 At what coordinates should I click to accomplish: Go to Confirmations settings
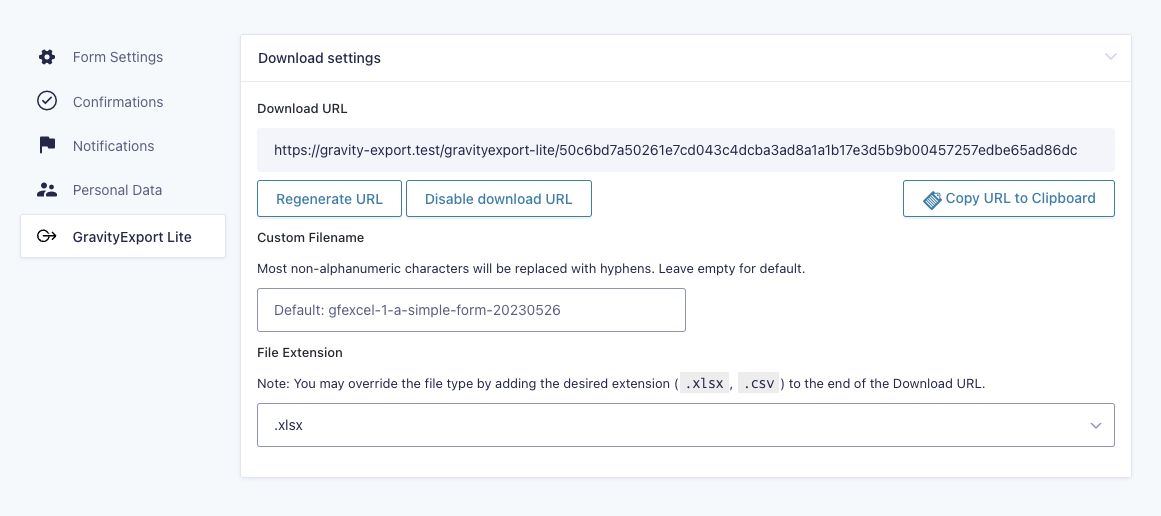click(x=117, y=102)
